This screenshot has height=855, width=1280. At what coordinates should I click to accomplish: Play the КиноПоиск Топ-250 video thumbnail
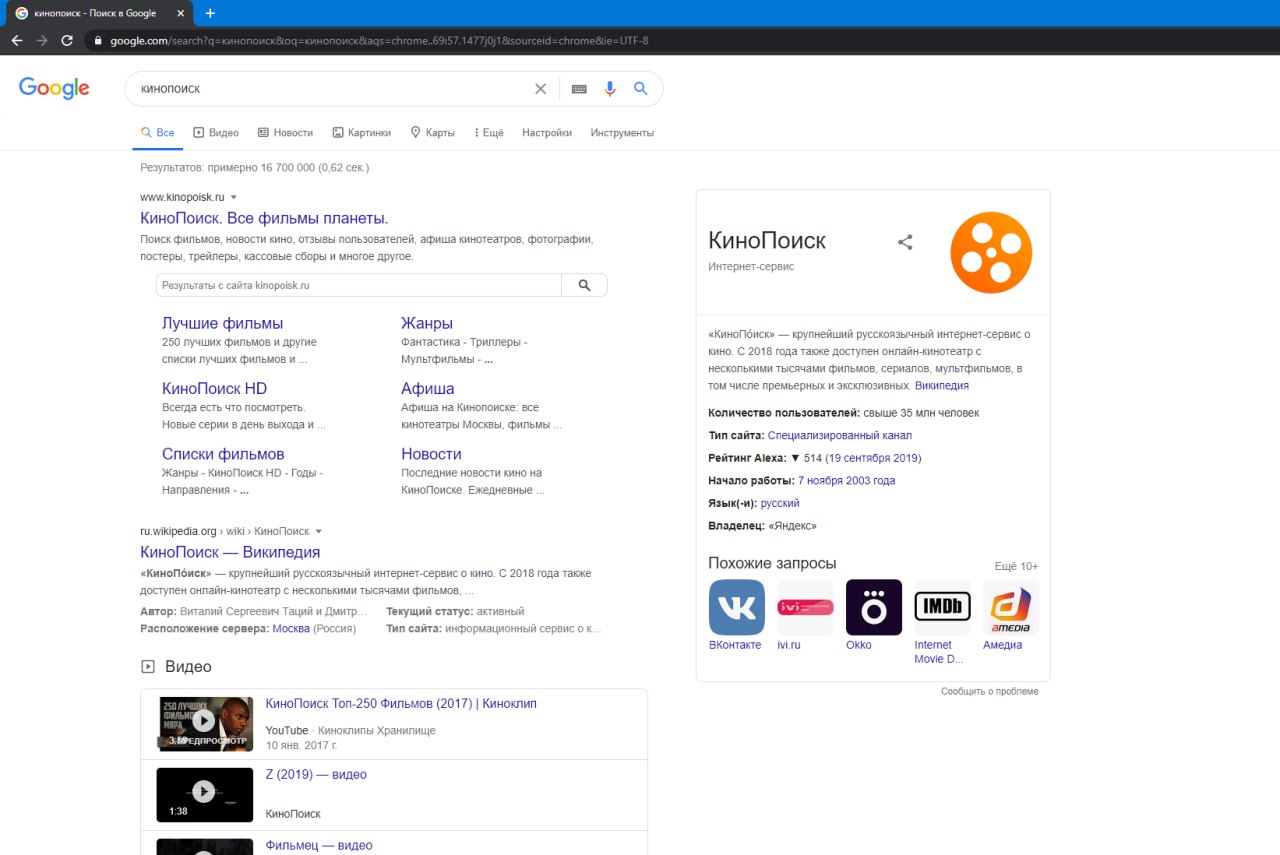tap(204, 724)
